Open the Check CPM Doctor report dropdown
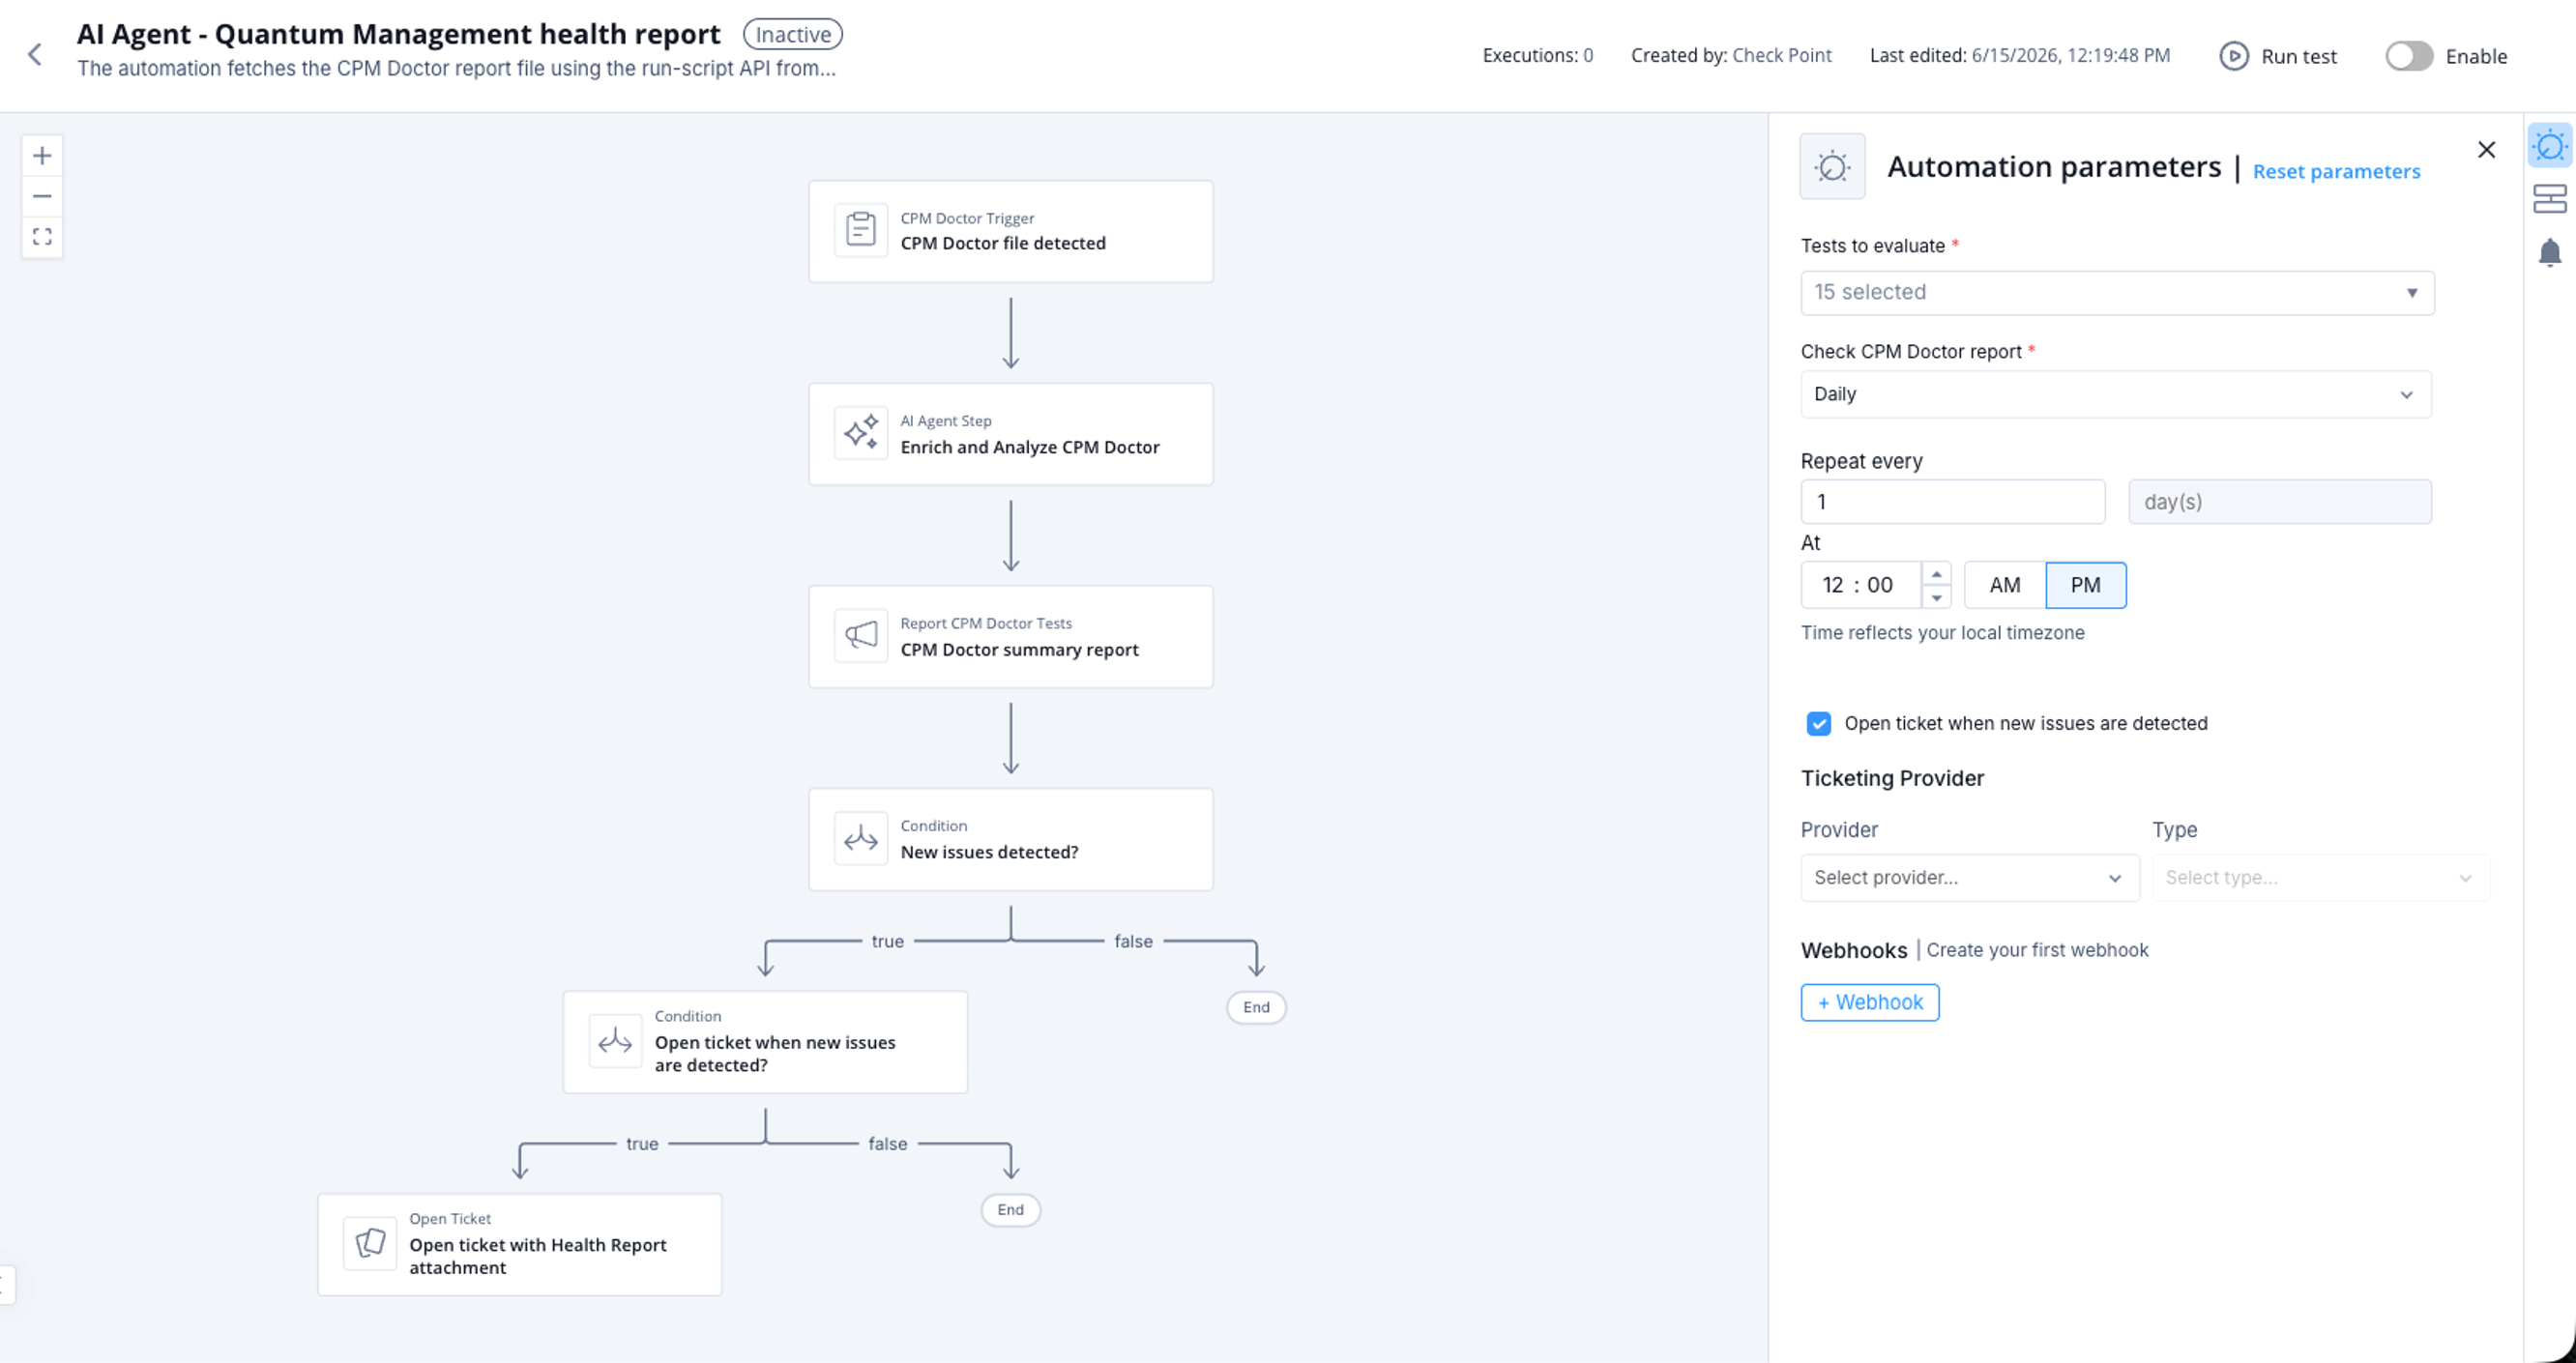The height and width of the screenshot is (1363, 2576). click(x=2116, y=394)
